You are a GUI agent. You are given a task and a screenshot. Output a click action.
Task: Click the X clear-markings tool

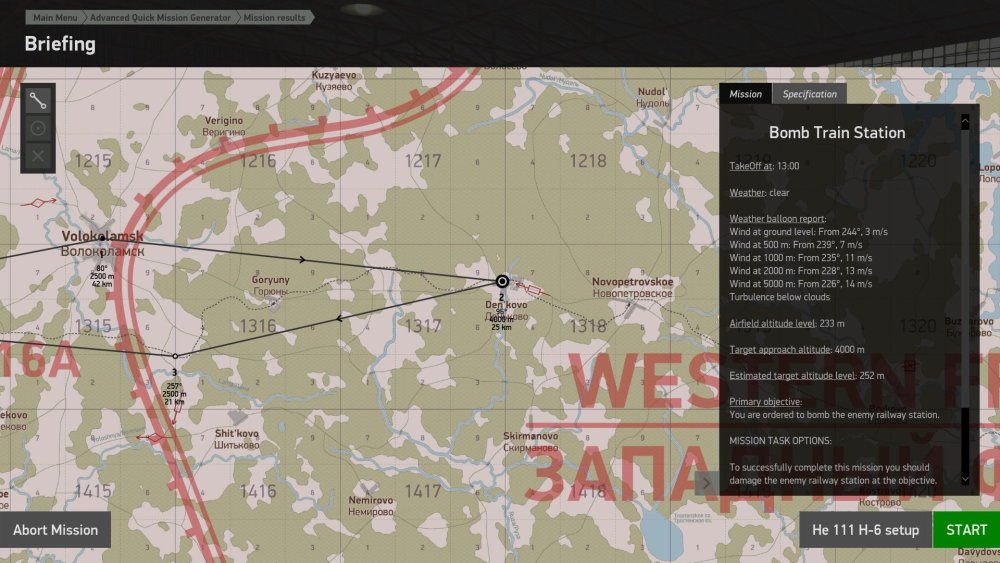click(x=38, y=156)
